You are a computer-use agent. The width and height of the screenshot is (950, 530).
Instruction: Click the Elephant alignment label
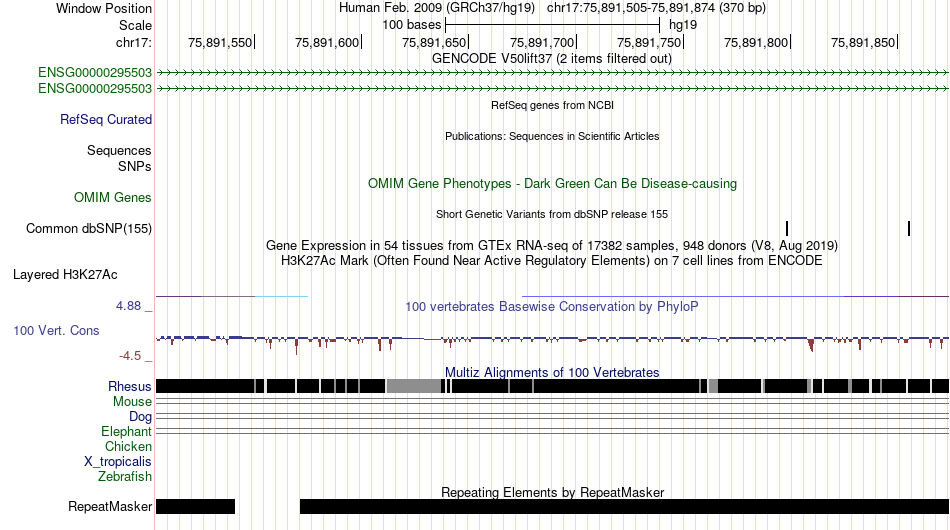click(x=126, y=431)
